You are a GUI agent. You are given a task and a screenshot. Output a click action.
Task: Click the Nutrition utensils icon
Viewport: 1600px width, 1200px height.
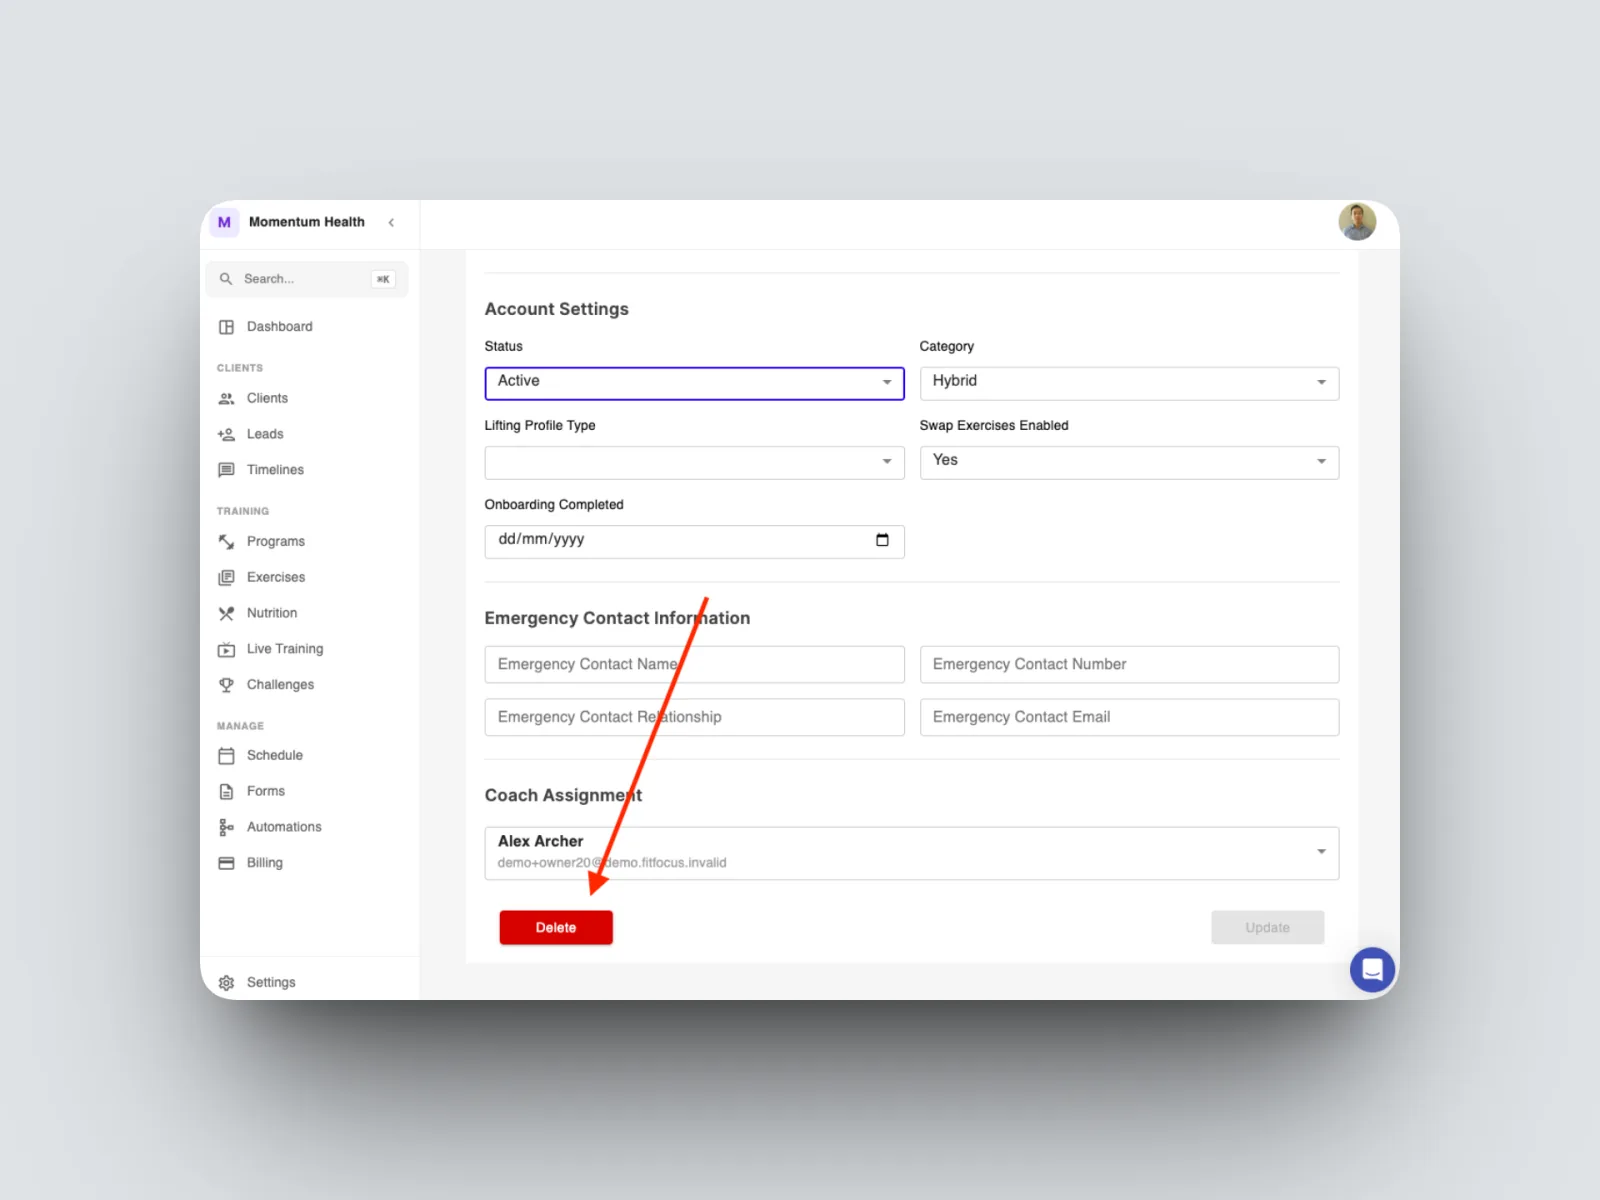coord(226,613)
